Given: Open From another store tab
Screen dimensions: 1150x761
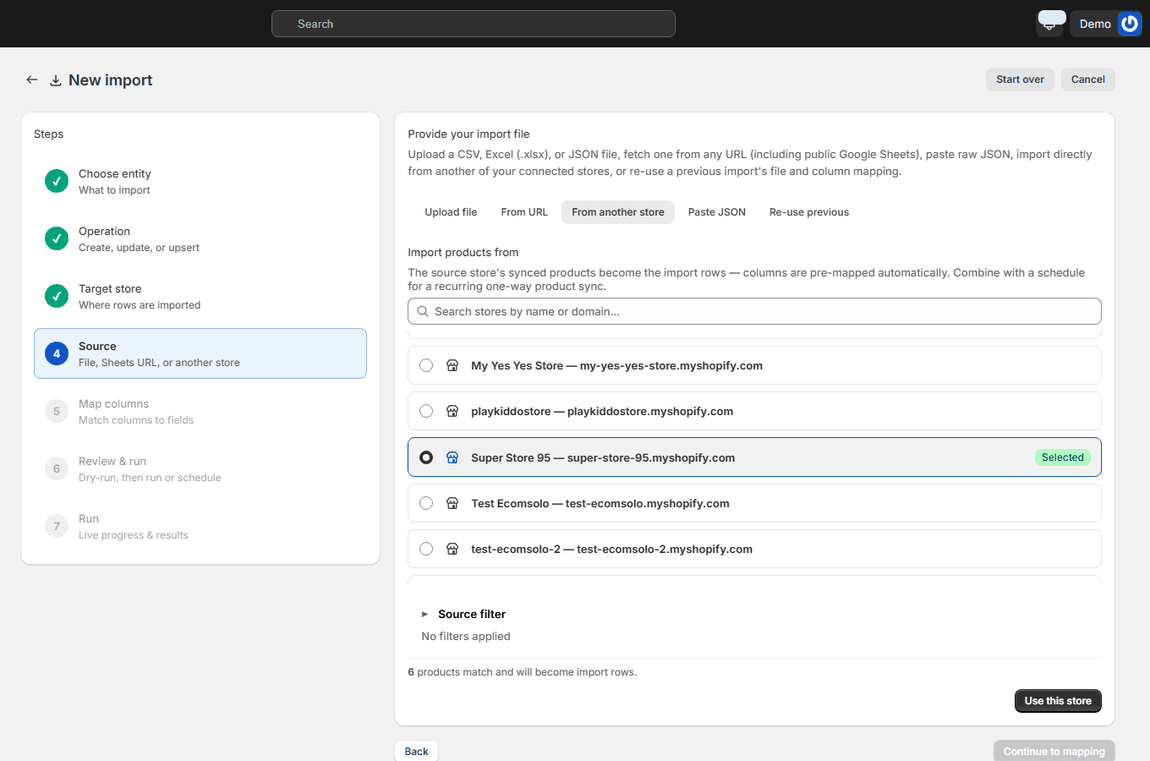Looking at the screenshot, I should point(618,212).
